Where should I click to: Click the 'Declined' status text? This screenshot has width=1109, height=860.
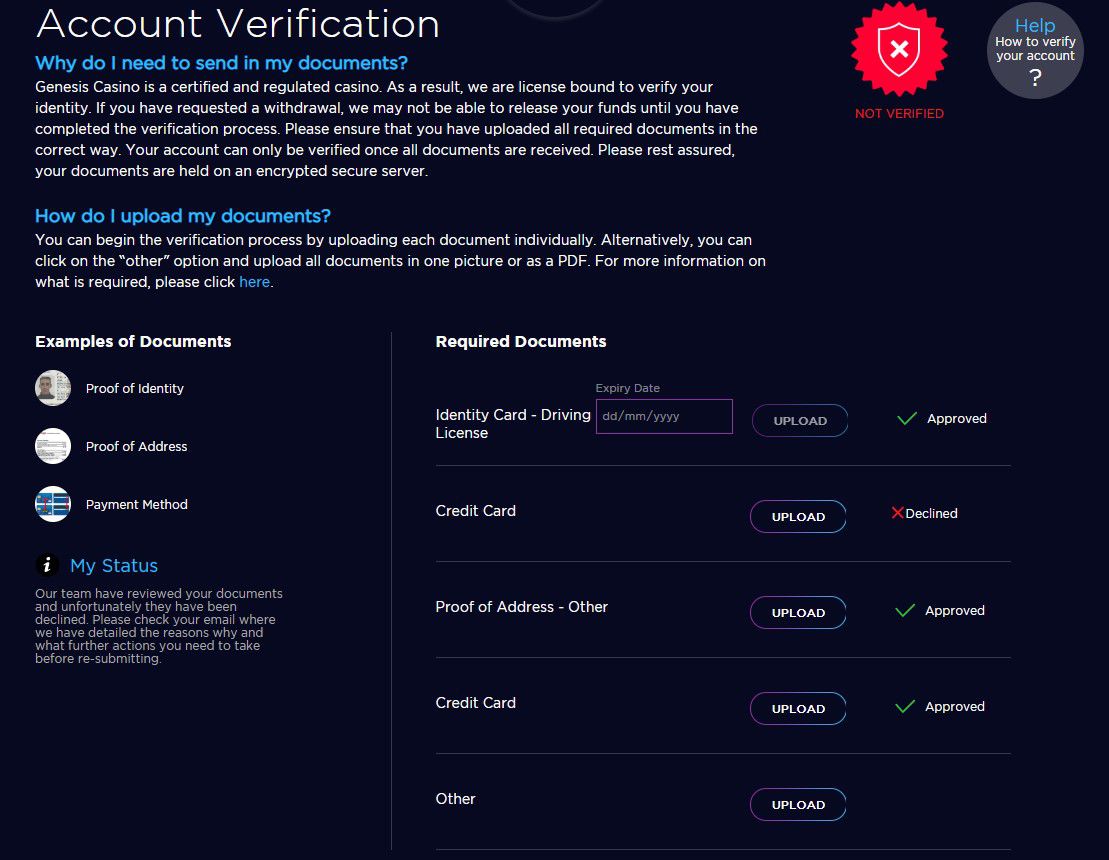point(931,513)
